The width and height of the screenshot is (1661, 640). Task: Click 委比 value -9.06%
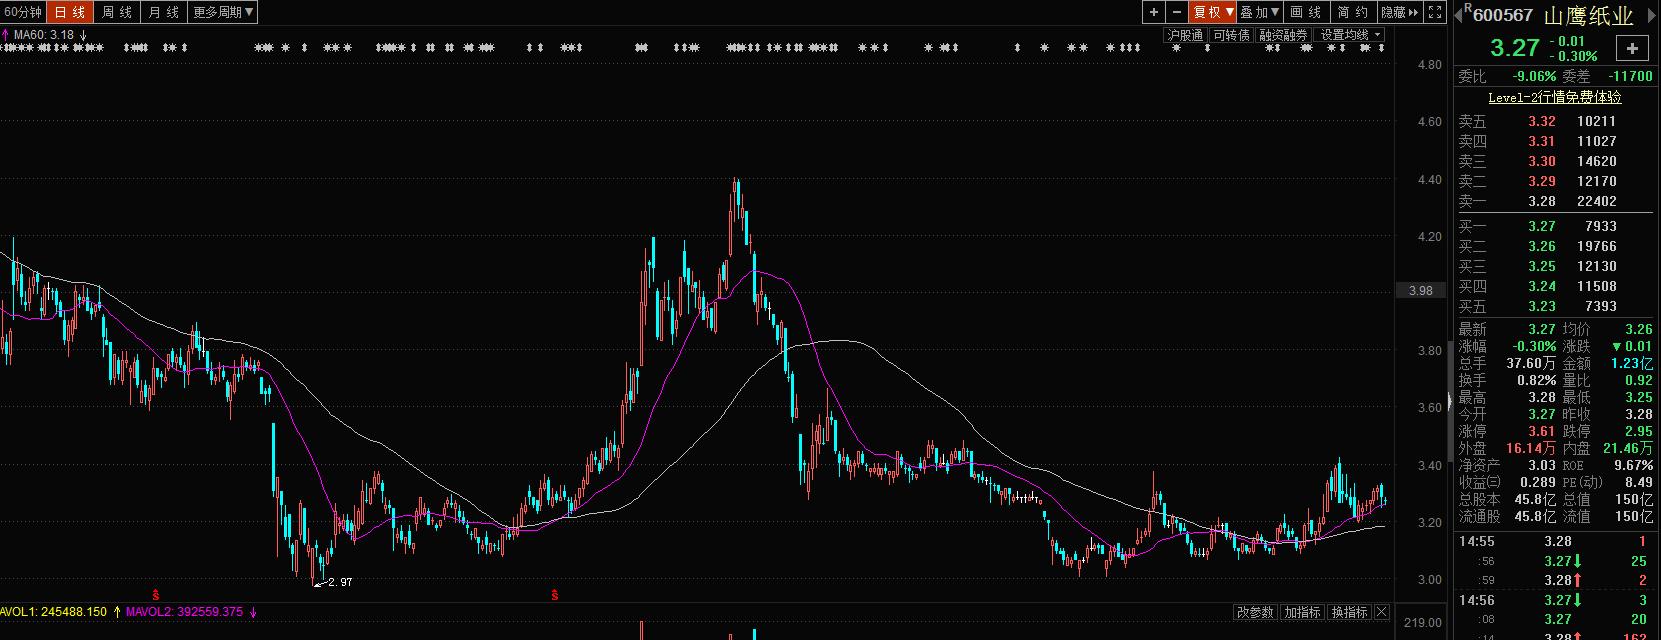pyautogui.click(x=1534, y=76)
